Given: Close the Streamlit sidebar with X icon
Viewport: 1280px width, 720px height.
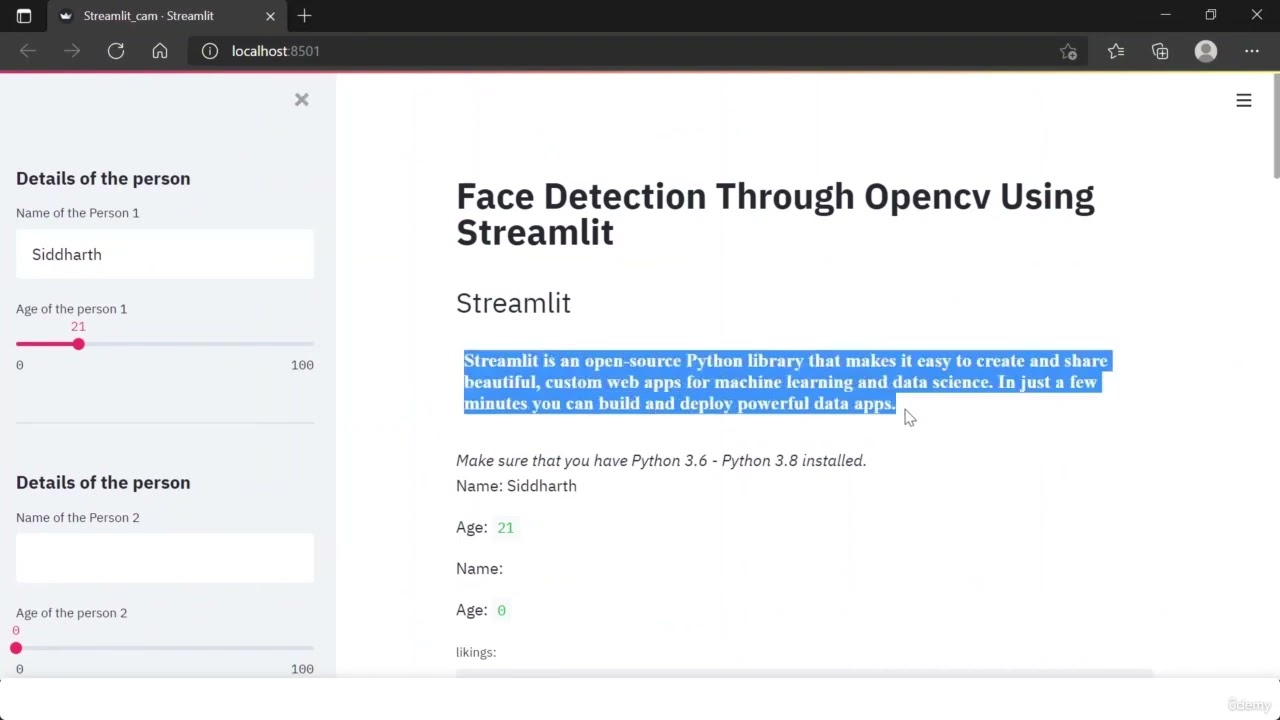Looking at the screenshot, I should [301, 100].
